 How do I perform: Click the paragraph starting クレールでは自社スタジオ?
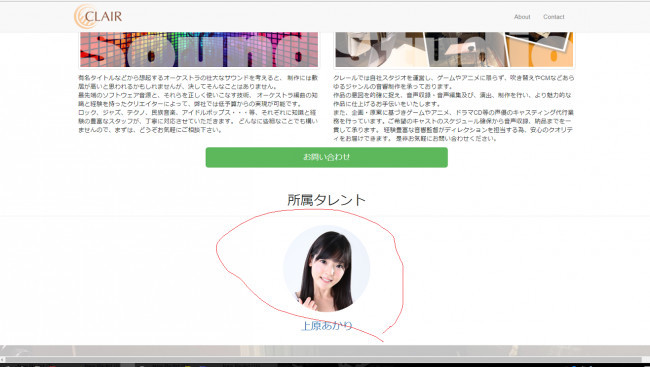coord(454,108)
